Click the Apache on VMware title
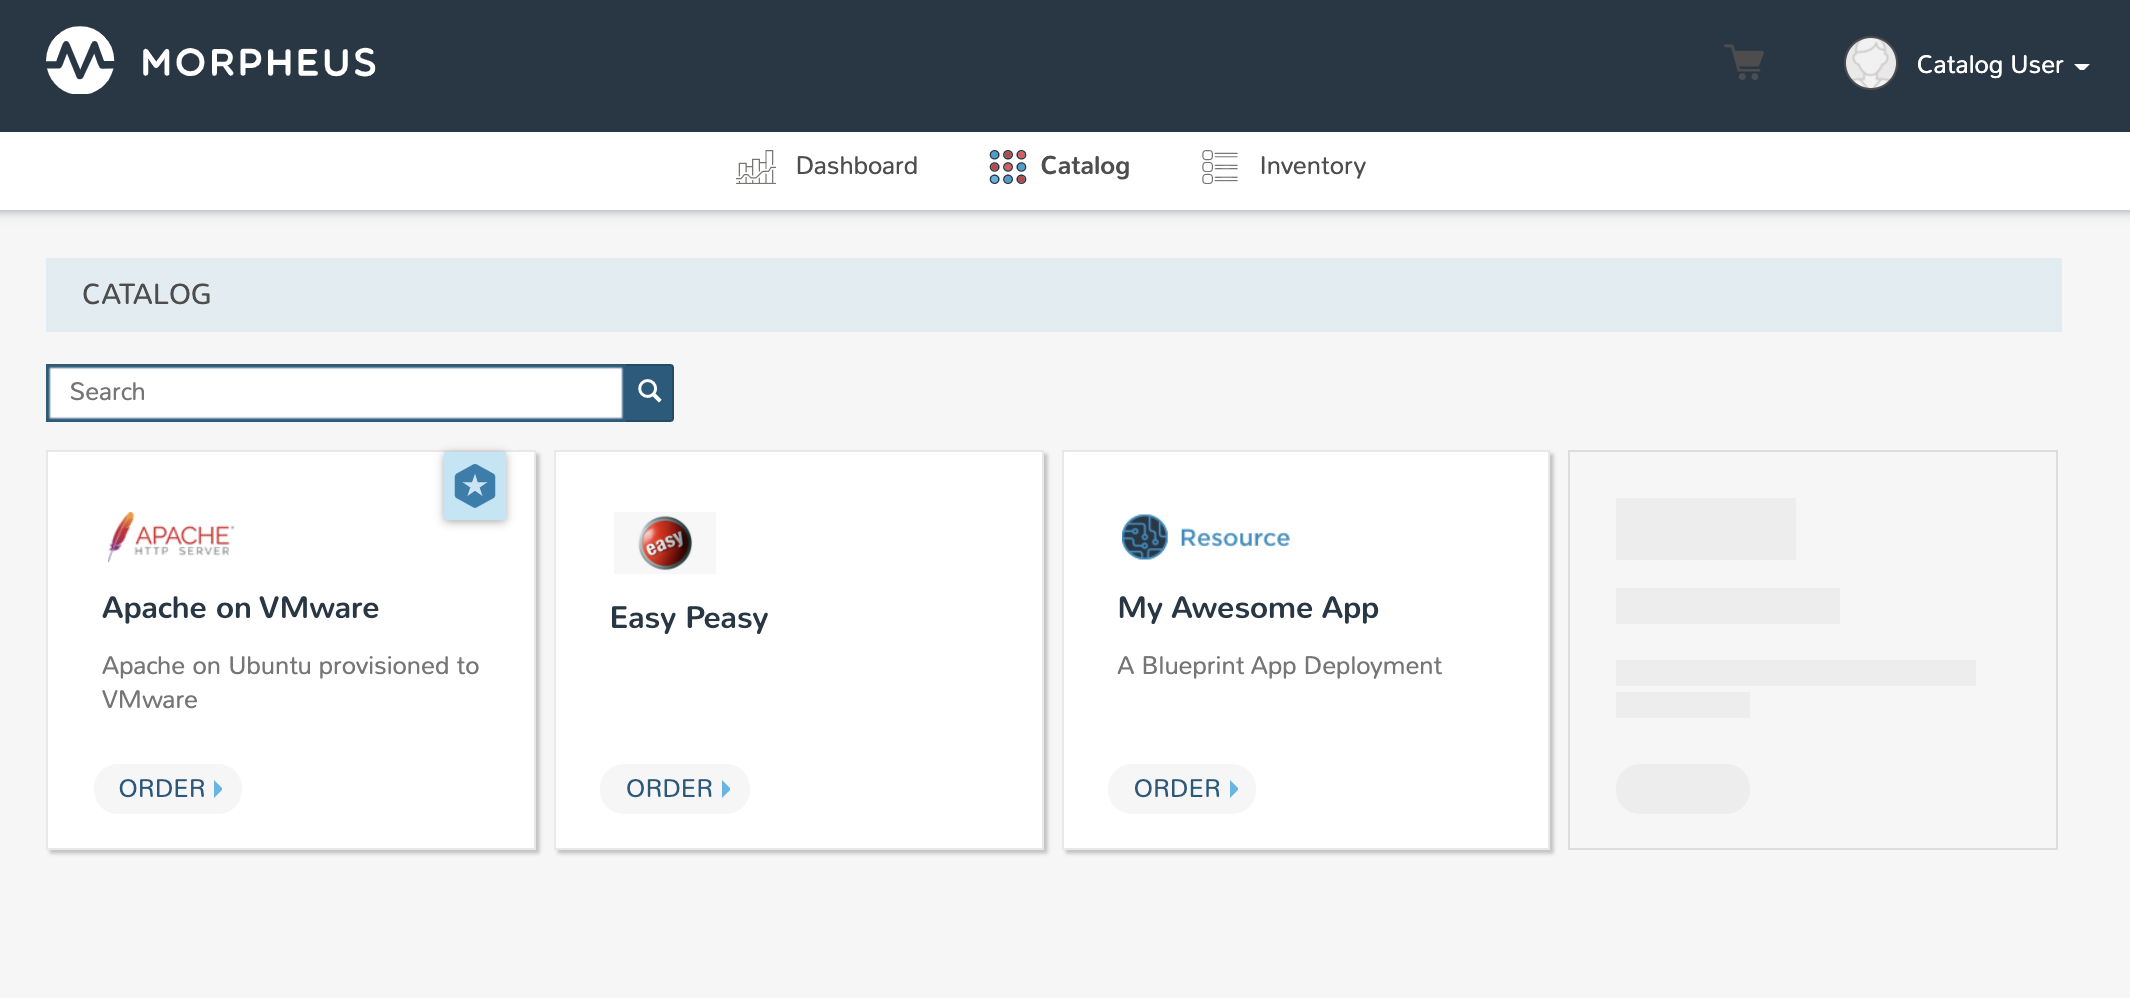Image resolution: width=2130 pixels, height=998 pixels. click(x=240, y=608)
